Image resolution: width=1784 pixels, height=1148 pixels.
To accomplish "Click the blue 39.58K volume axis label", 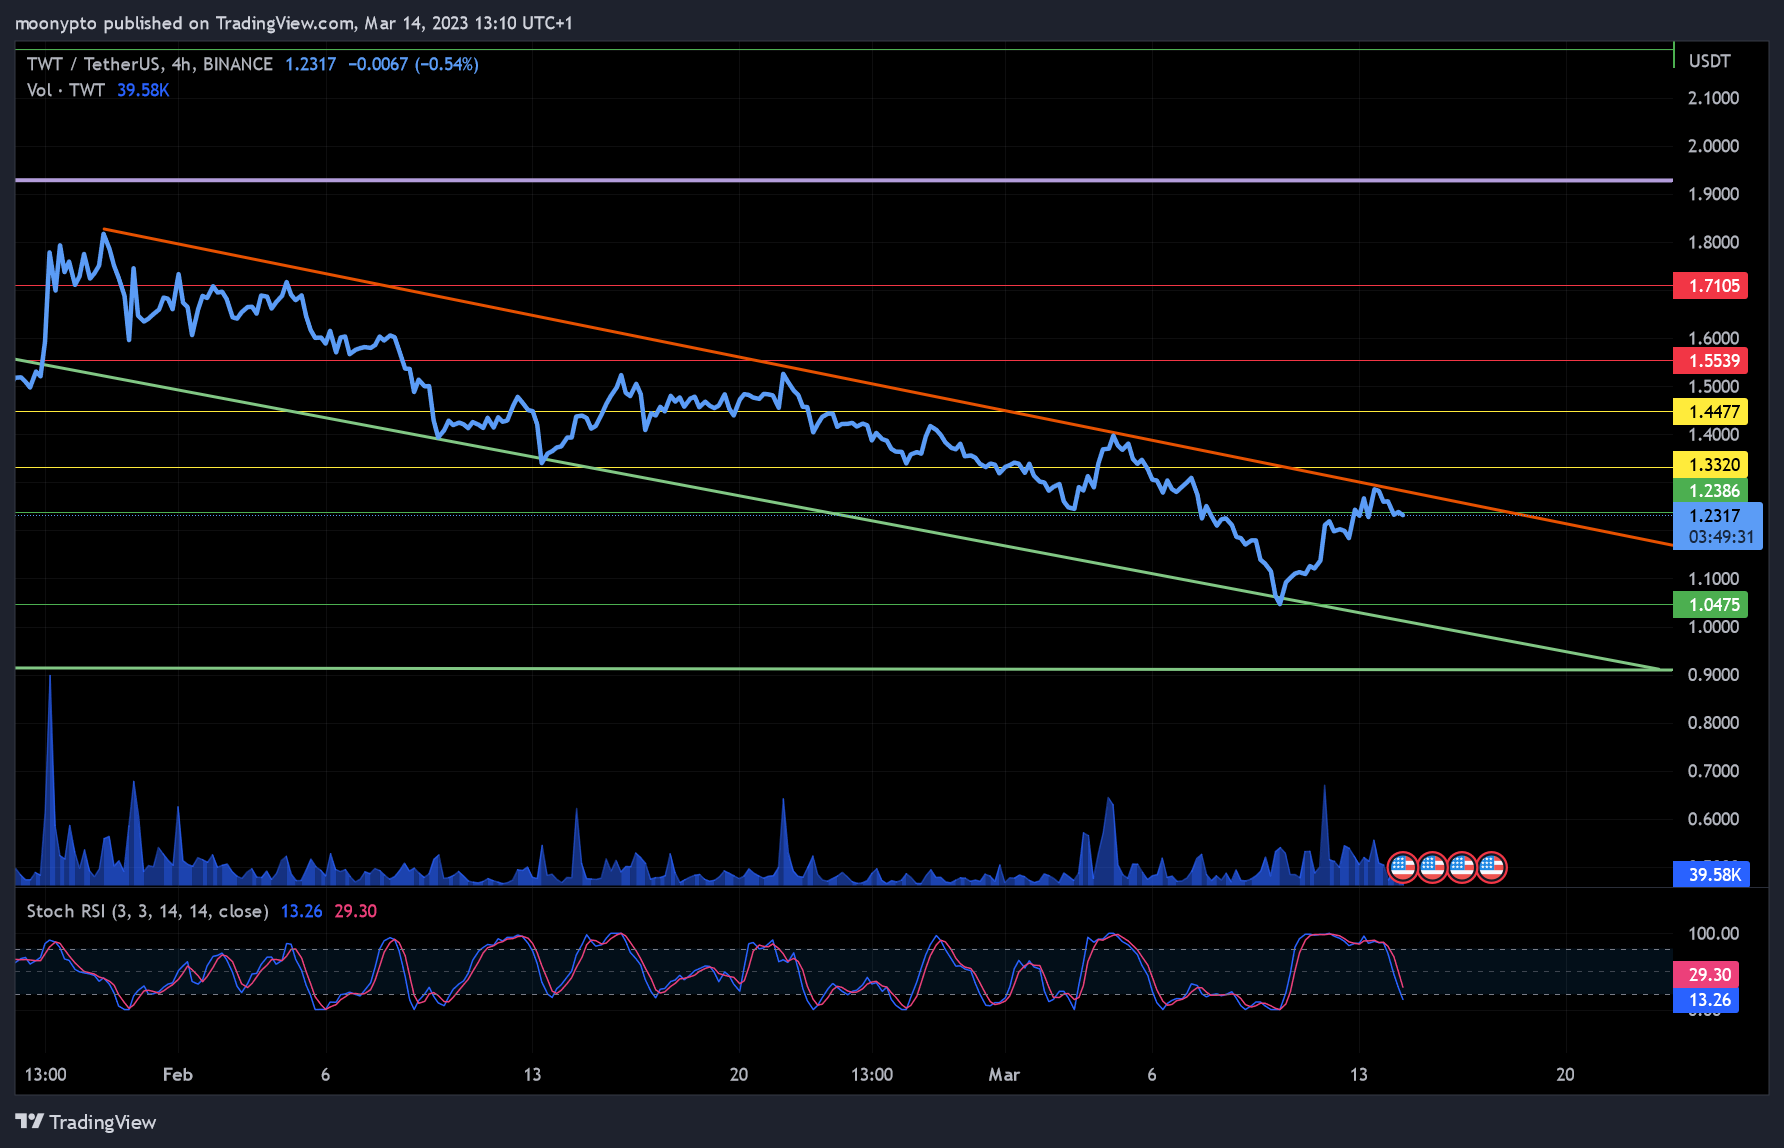I will coord(1712,875).
